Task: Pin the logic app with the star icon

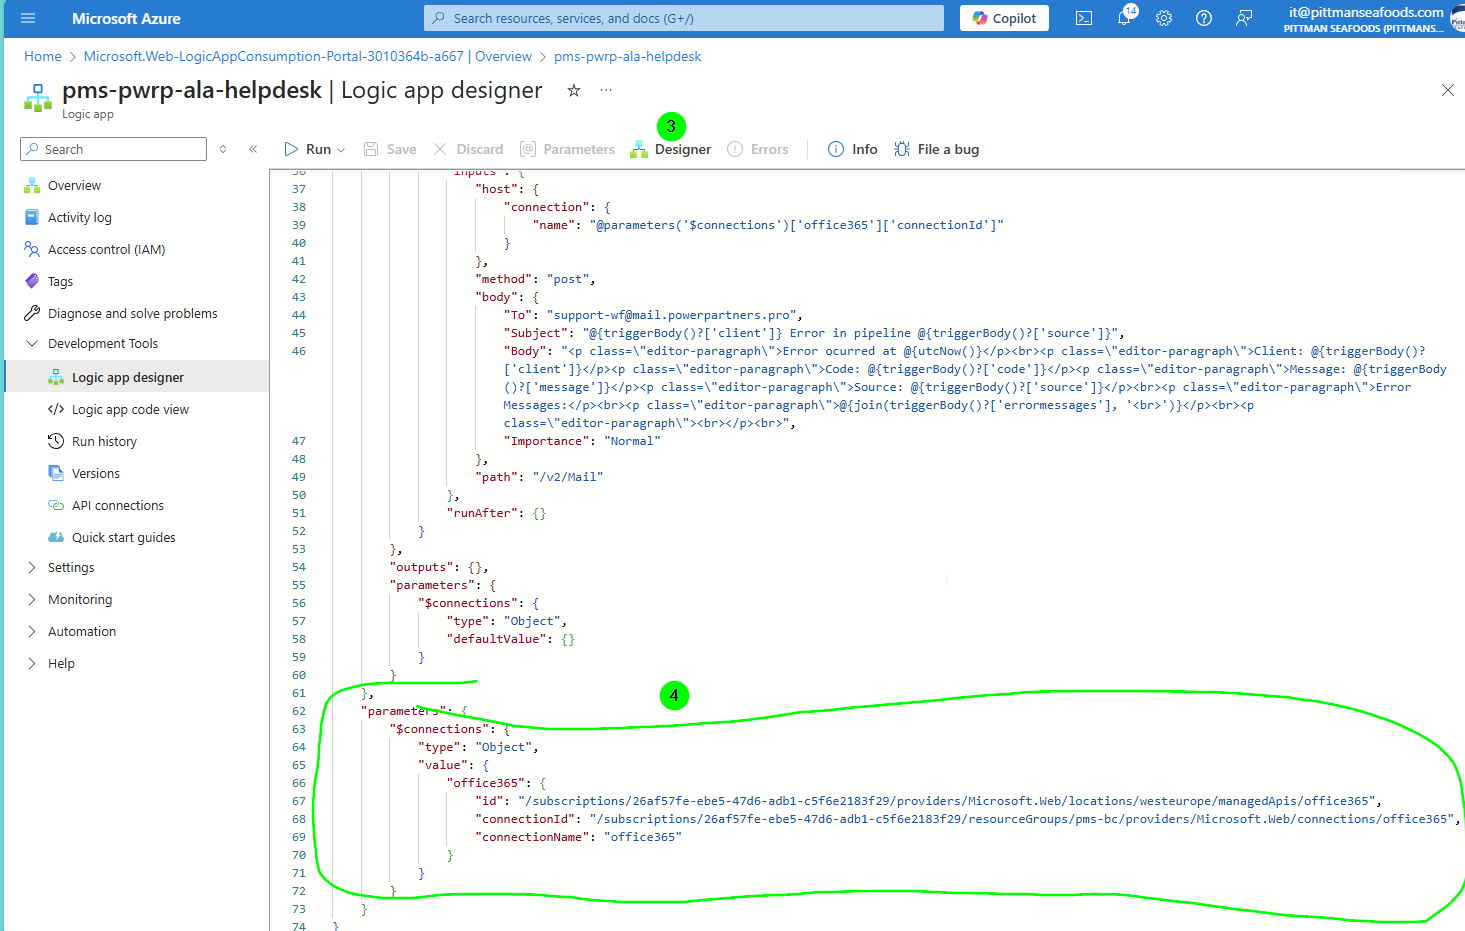Action: (574, 90)
